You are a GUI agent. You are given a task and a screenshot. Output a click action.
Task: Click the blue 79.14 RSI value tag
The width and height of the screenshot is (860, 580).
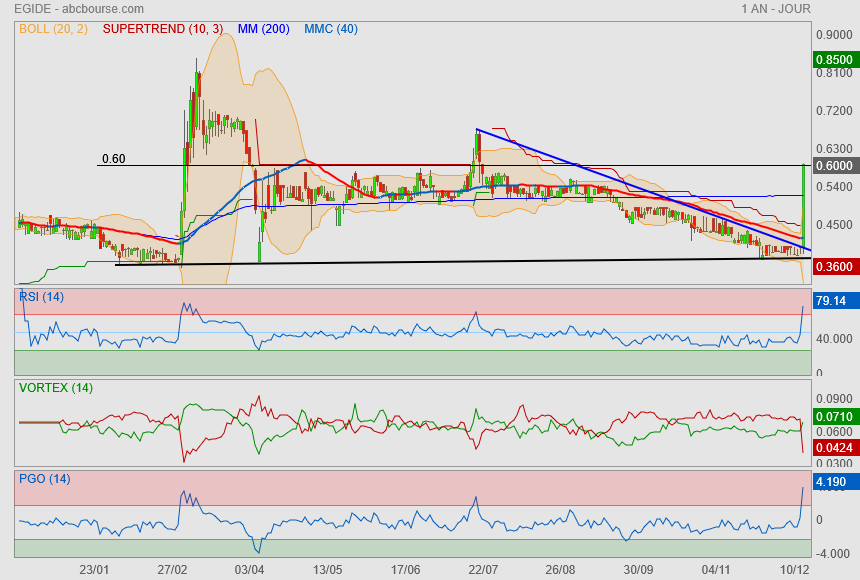tap(833, 300)
